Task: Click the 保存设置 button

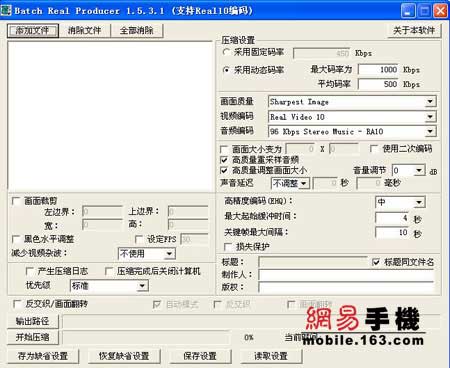Action: click(x=200, y=356)
